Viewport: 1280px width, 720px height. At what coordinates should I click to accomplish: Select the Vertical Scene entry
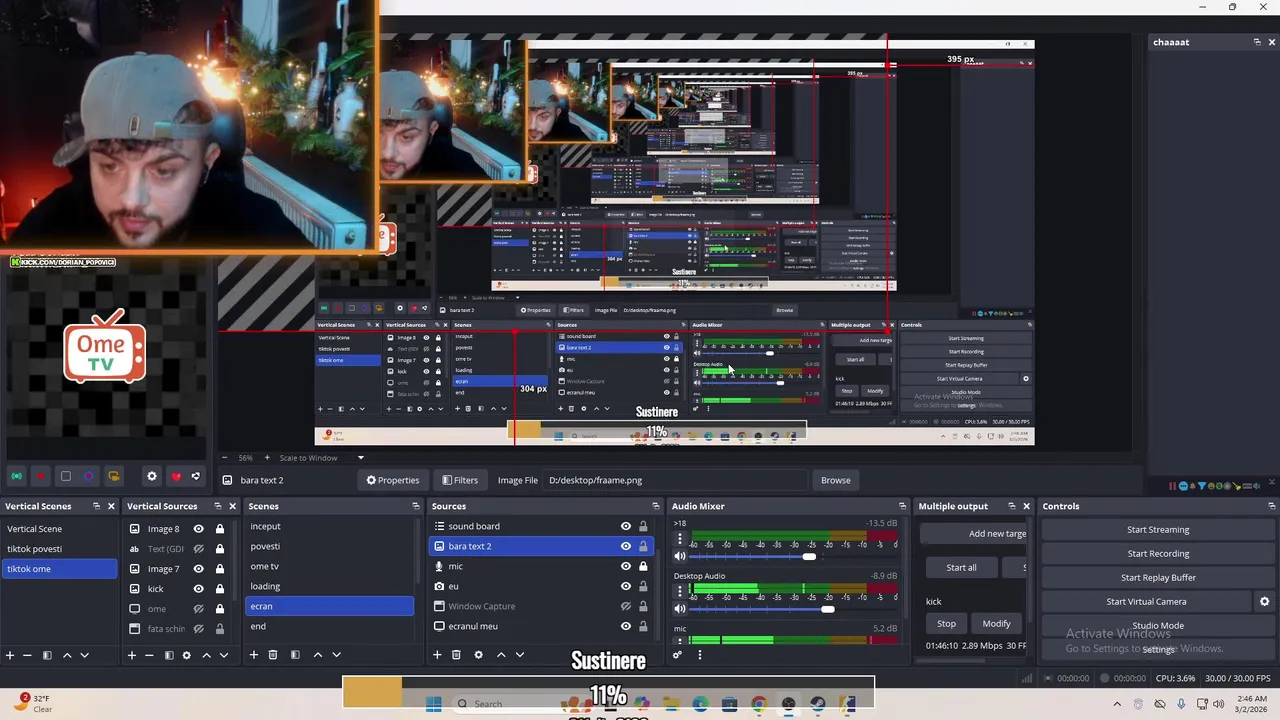click(60, 529)
